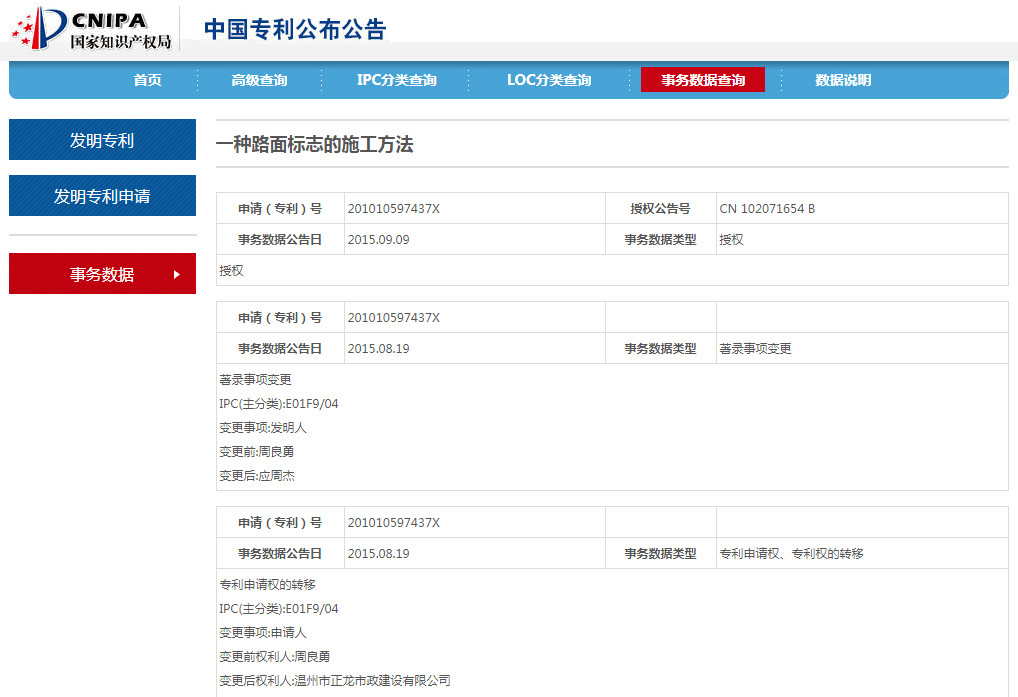Go to 高级查询 in navigation bar
This screenshot has height=697, width=1018.
point(259,80)
